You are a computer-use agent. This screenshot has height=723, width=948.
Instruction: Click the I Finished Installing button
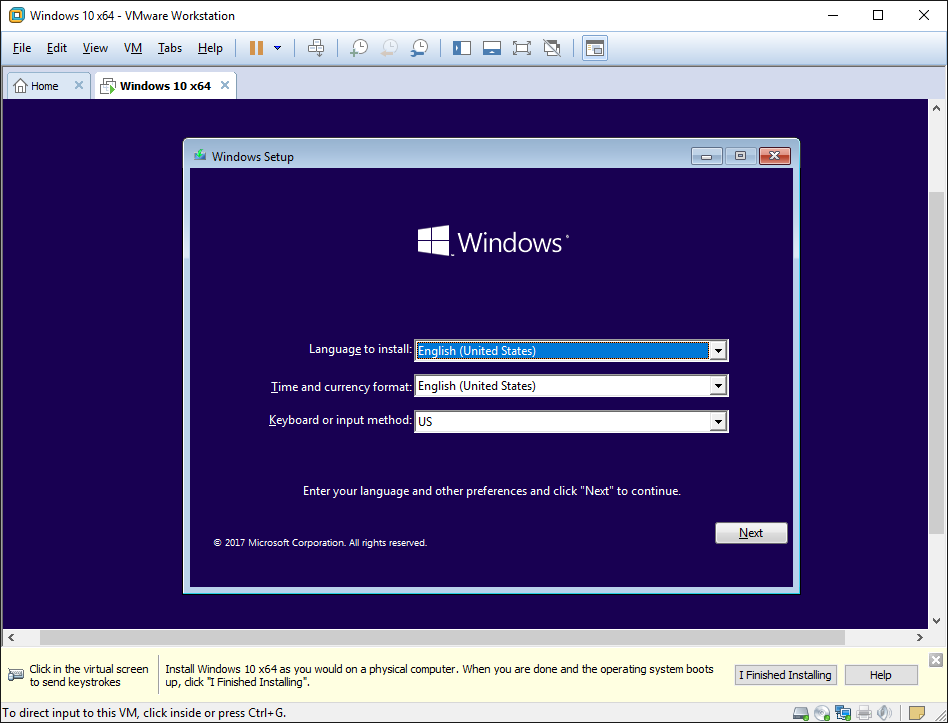tap(785, 675)
